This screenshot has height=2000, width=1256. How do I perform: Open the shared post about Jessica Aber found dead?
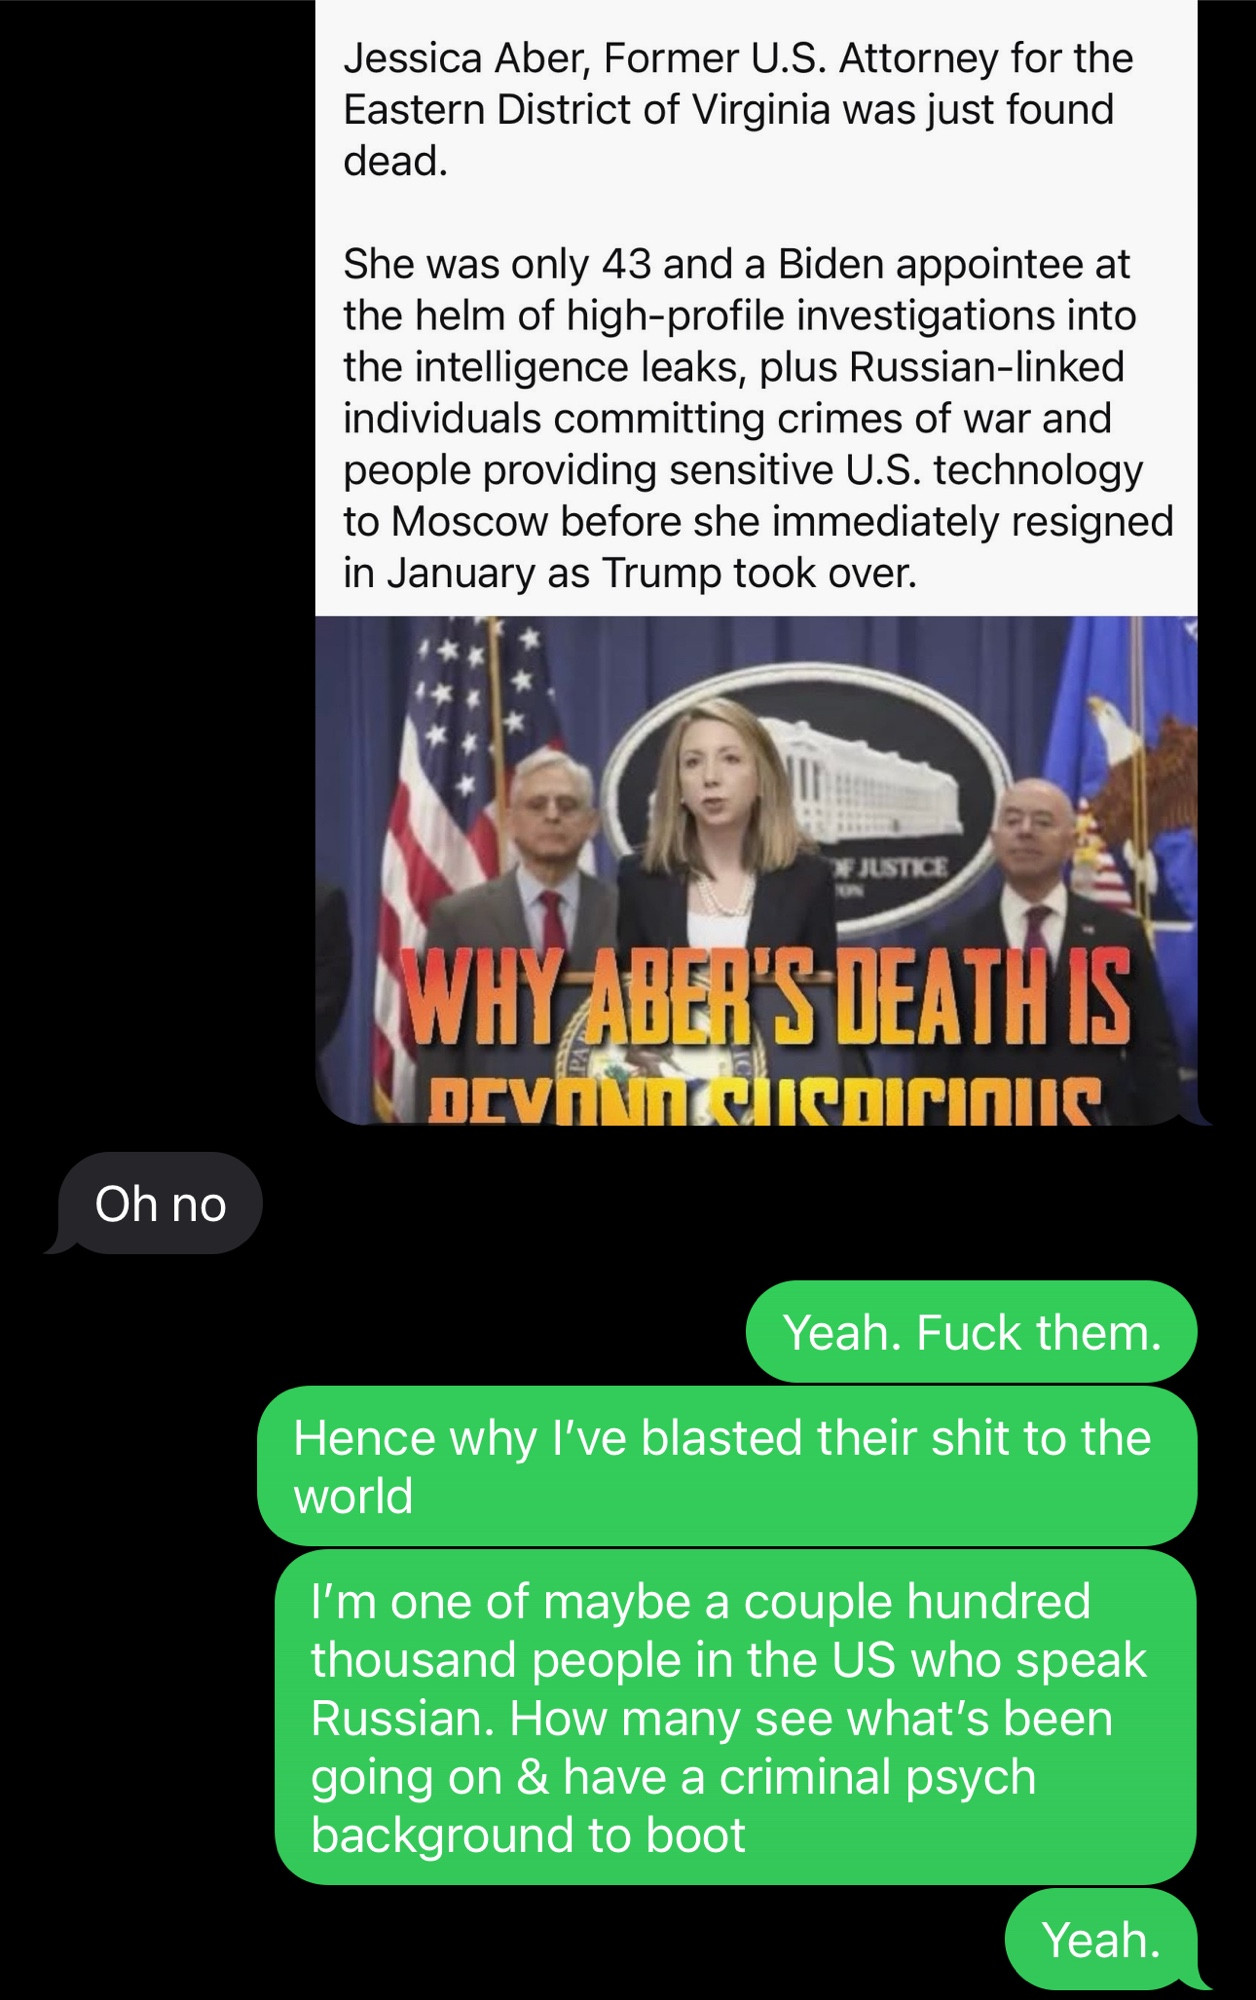(x=756, y=560)
